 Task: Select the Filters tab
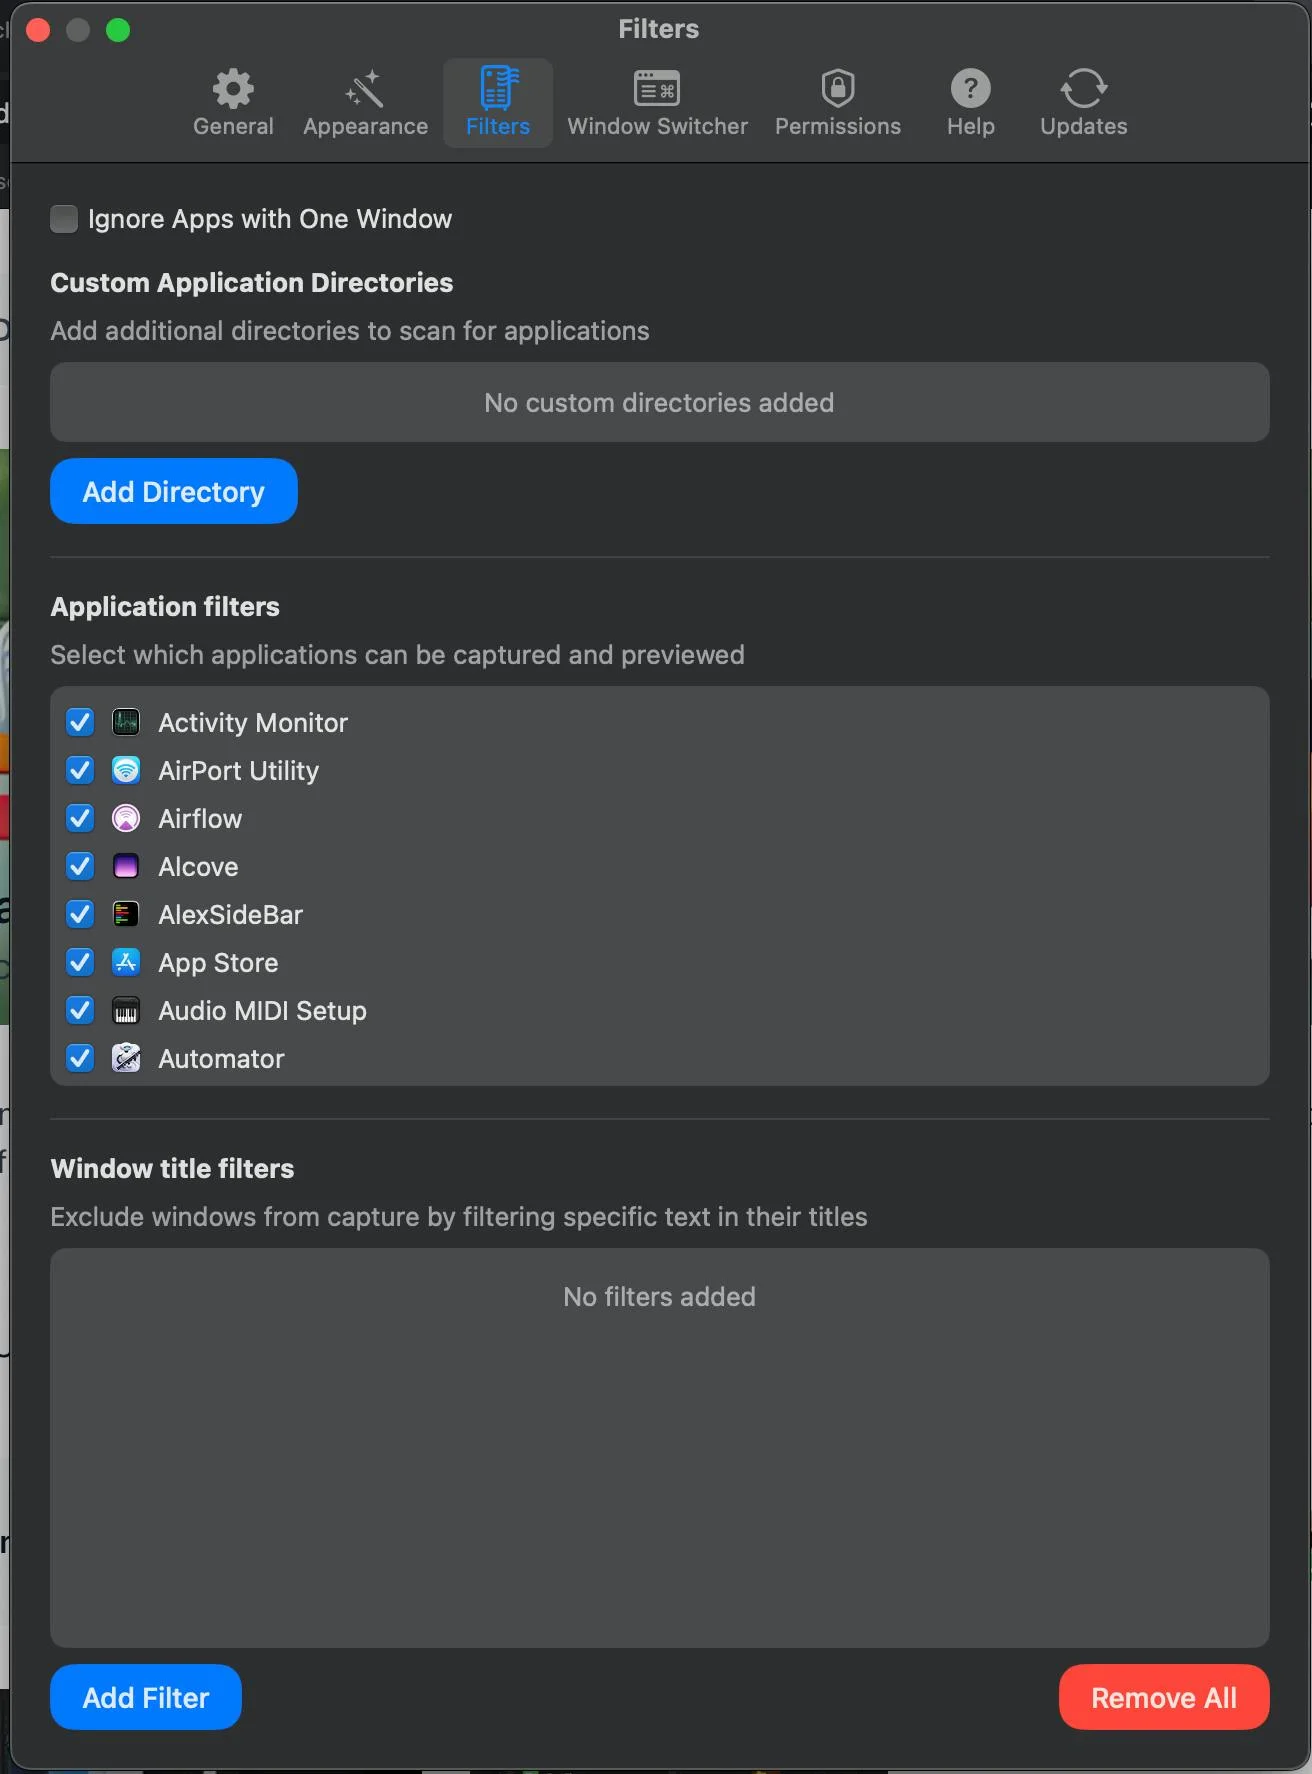(x=498, y=103)
